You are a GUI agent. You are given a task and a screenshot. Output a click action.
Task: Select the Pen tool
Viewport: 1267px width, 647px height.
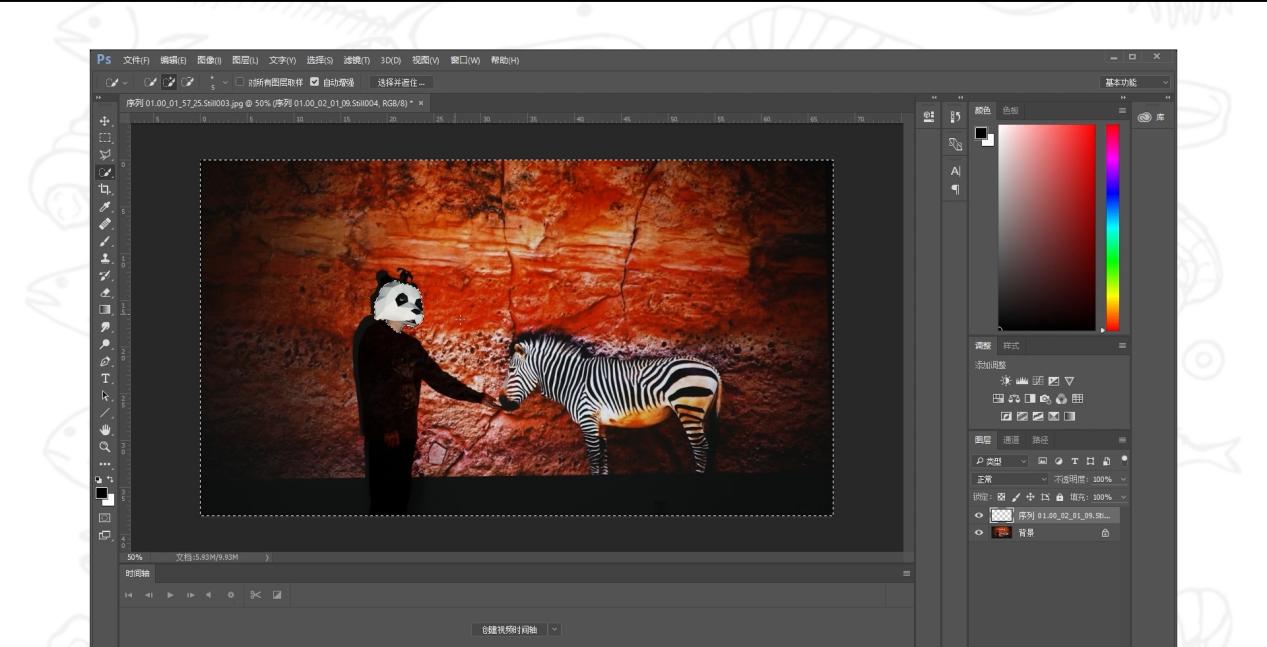tap(105, 362)
